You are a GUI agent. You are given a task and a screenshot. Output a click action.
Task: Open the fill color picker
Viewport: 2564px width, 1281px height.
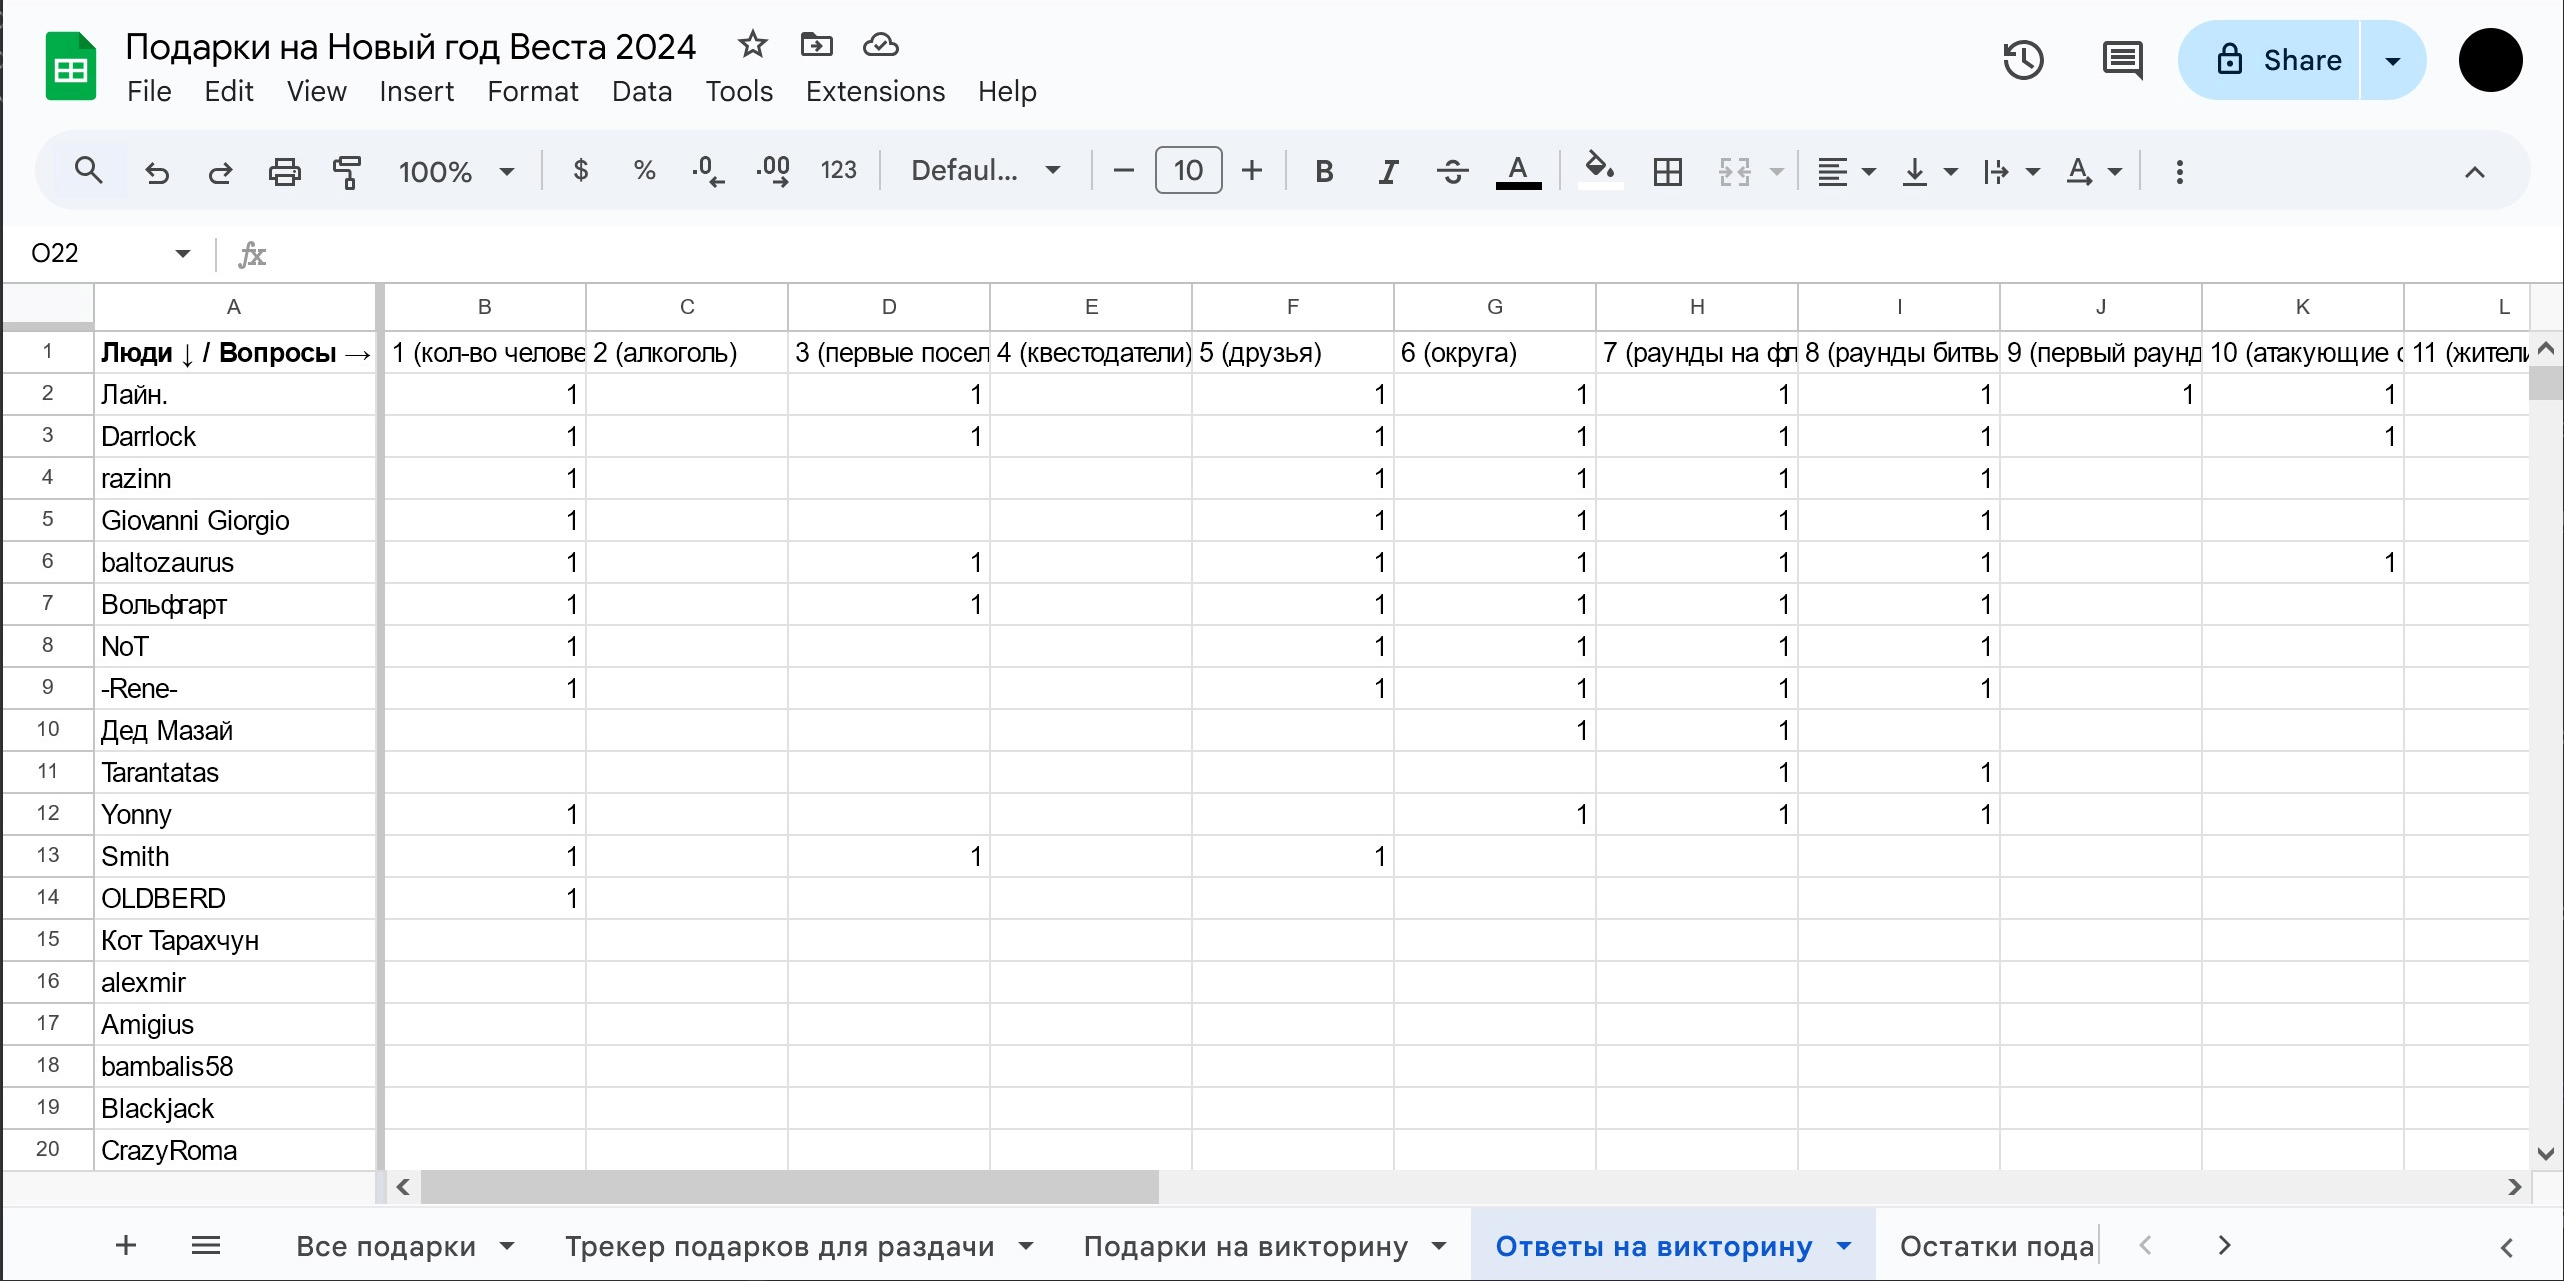coord(1600,170)
